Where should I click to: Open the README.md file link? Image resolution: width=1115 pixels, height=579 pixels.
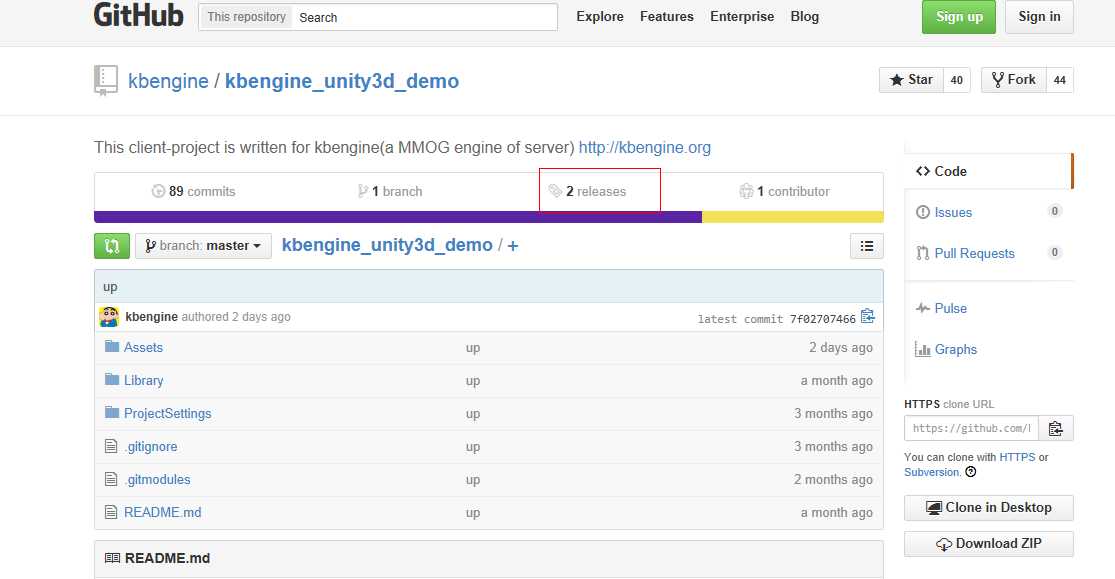coord(162,512)
